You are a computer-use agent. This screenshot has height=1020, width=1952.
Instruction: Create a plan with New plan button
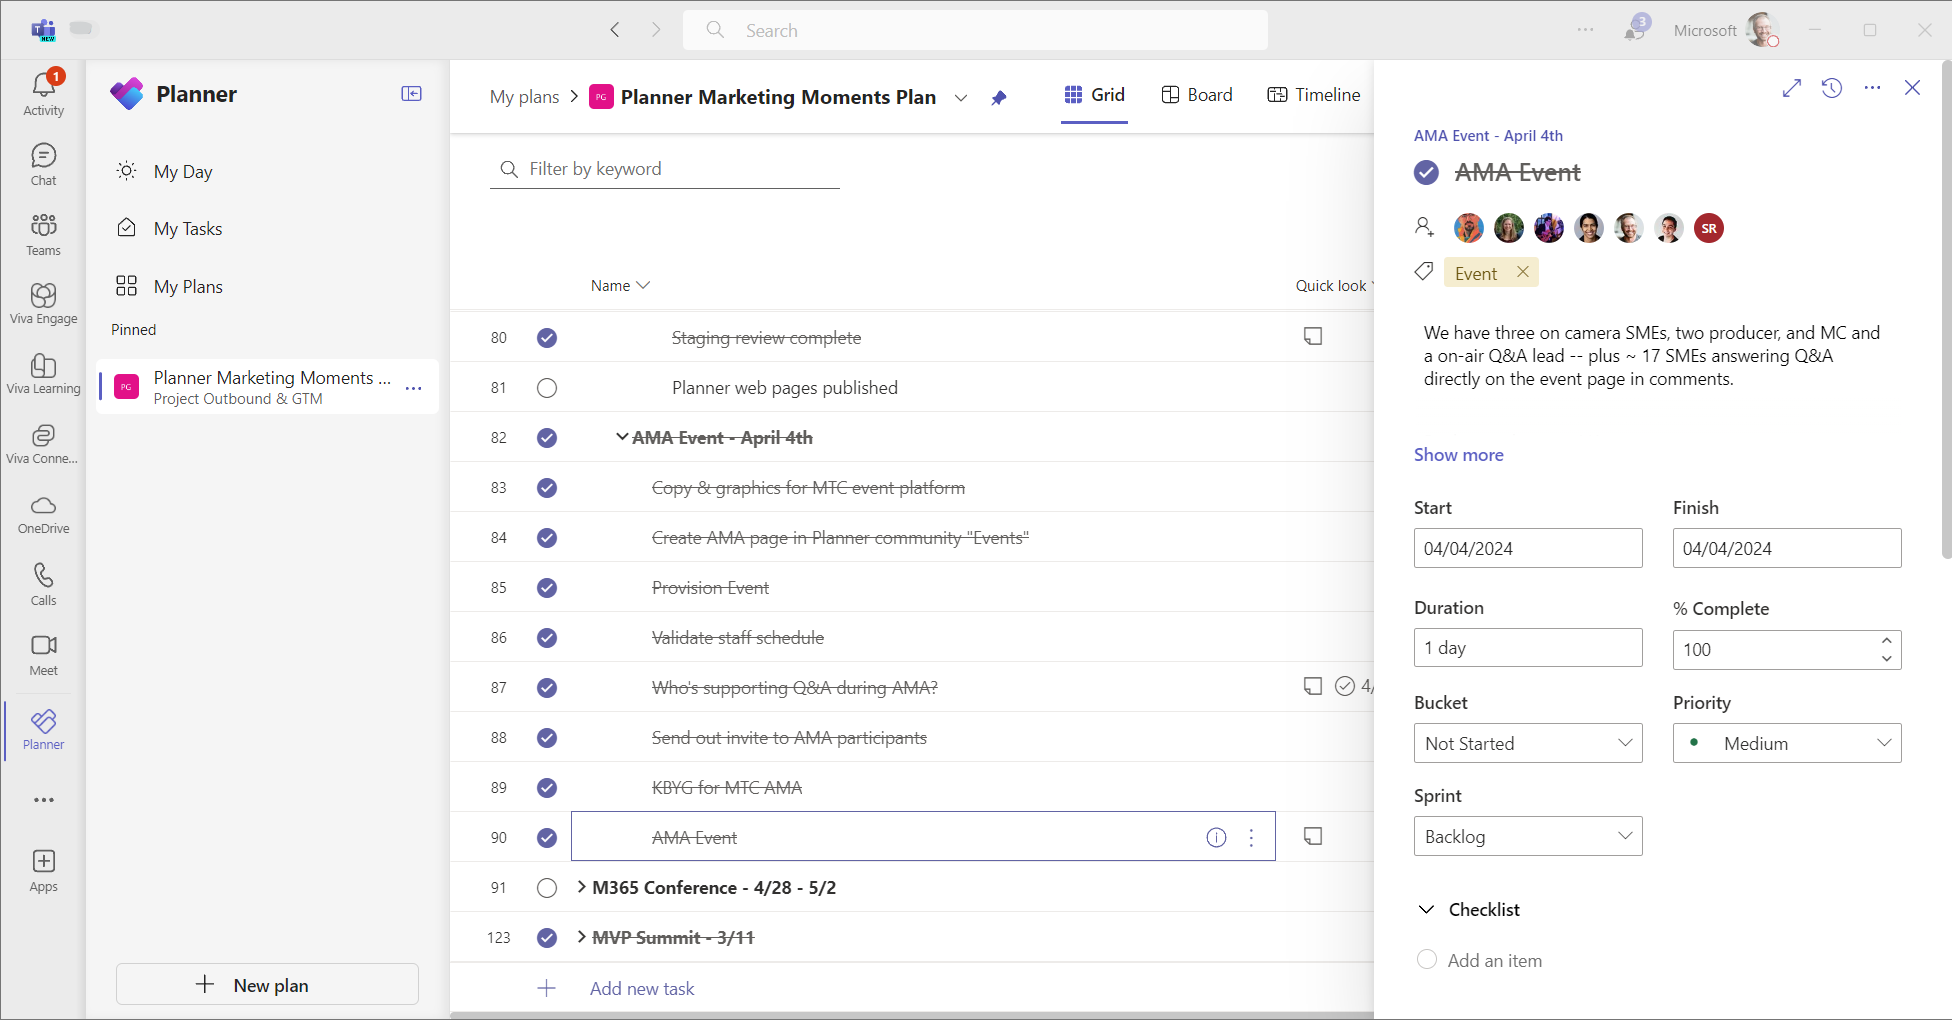[267, 984]
